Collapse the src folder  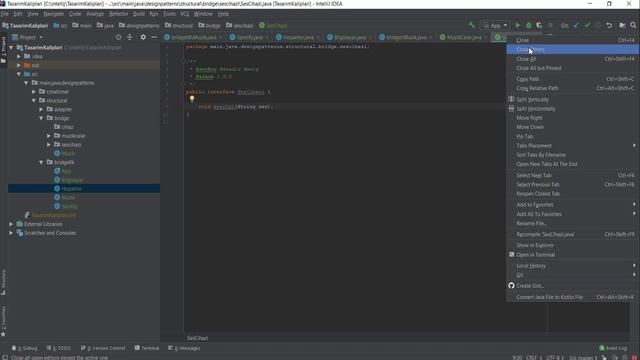[19, 74]
